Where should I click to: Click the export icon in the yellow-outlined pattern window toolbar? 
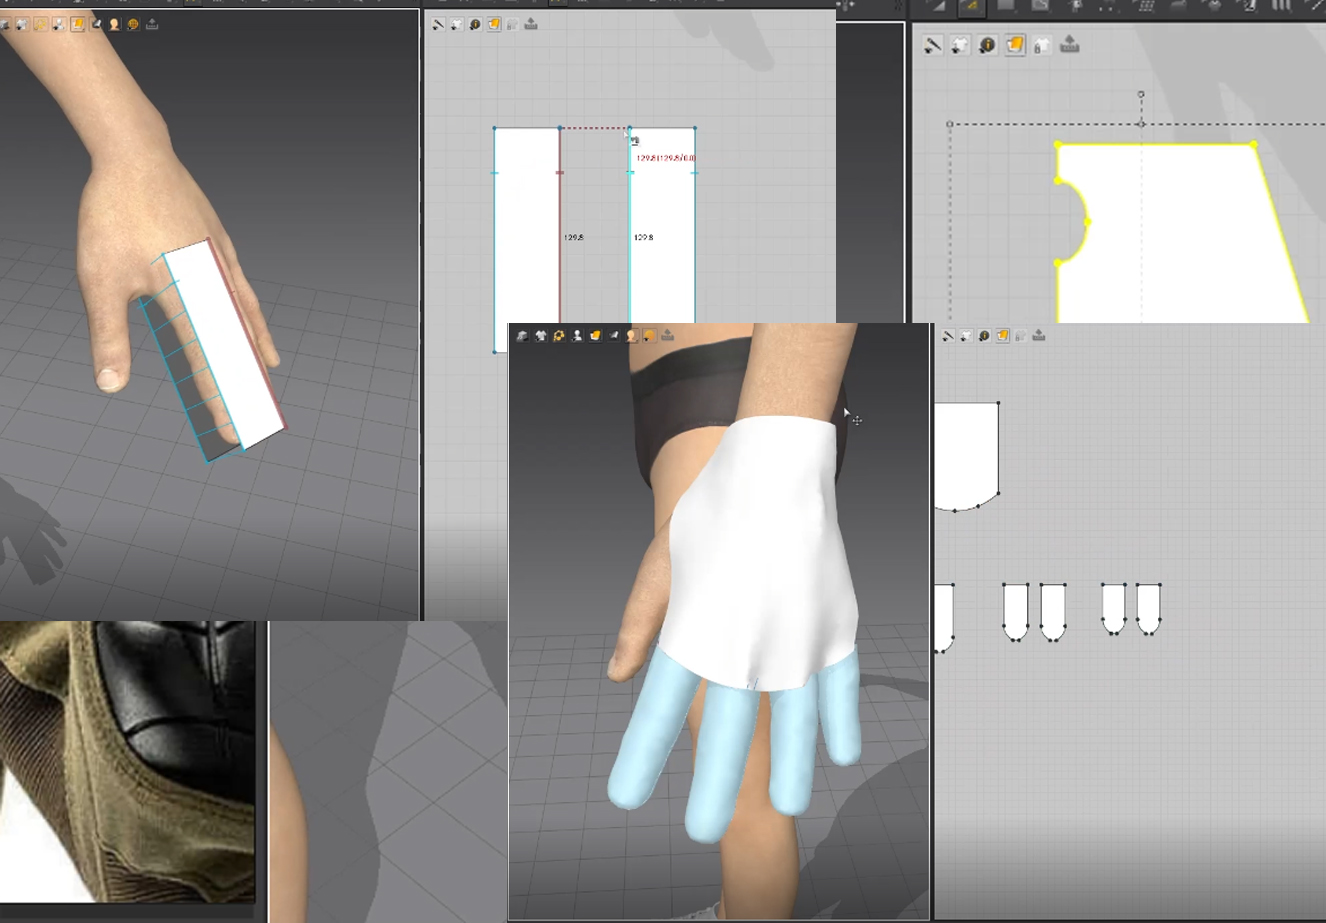pyautogui.click(x=1070, y=45)
